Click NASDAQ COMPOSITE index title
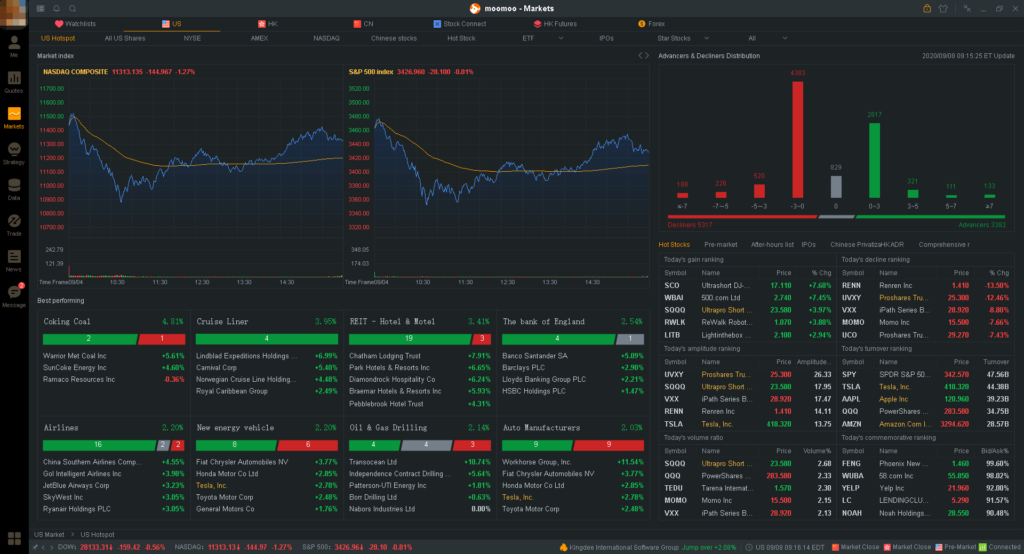Screen dimensions: 1024x554 75,72
